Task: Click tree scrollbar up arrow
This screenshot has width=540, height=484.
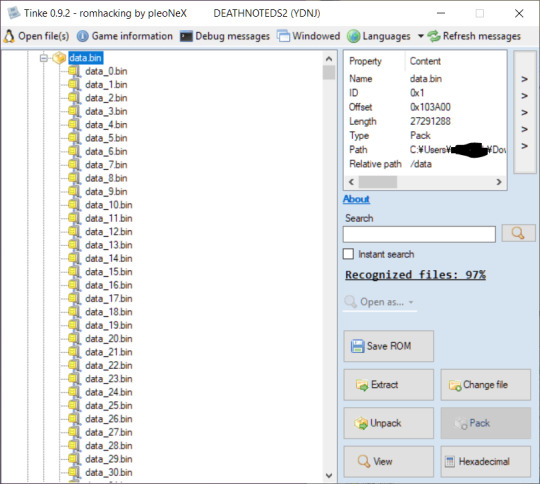Action: [329, 59]
